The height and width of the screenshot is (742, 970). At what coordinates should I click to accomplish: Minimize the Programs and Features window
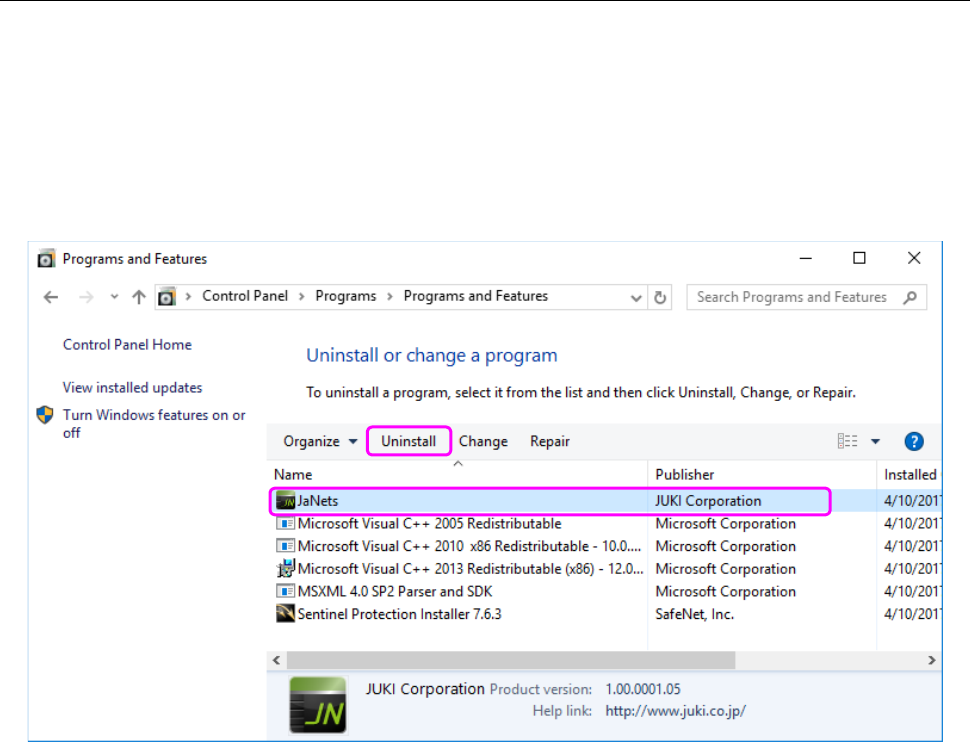[805, 258]
